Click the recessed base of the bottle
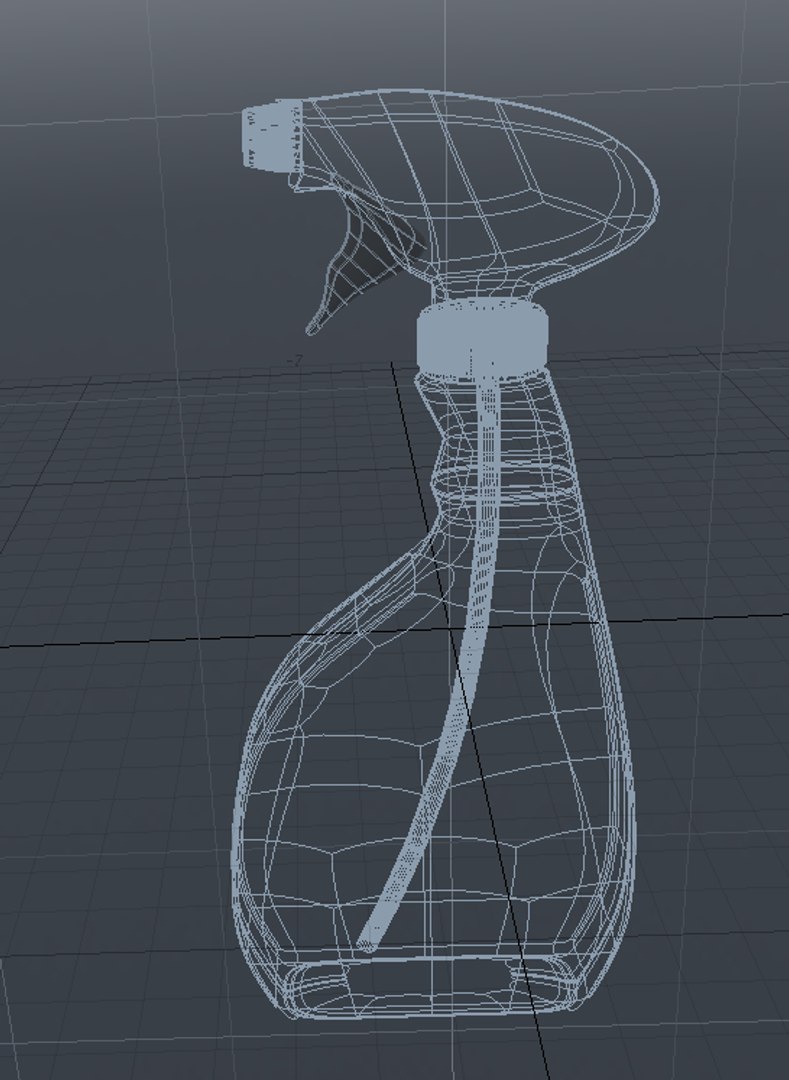This screenshot has height=1080, width=789. pos(432,986)
